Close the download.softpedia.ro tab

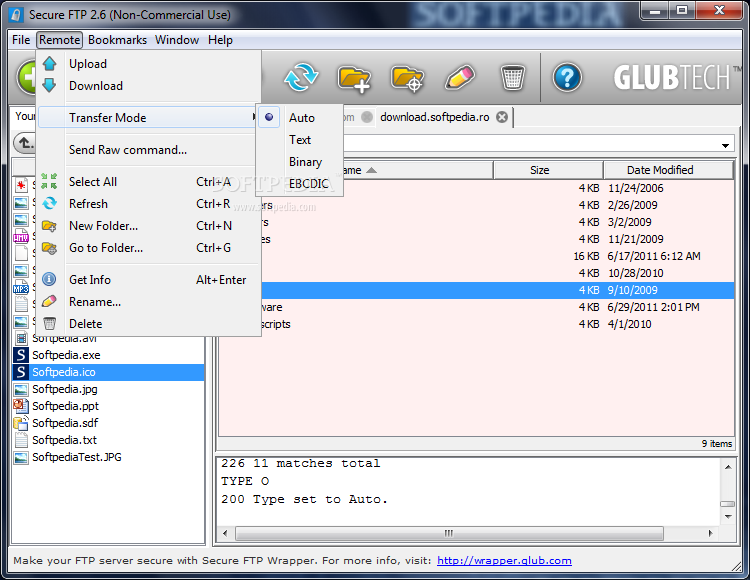tap(502, 117)
